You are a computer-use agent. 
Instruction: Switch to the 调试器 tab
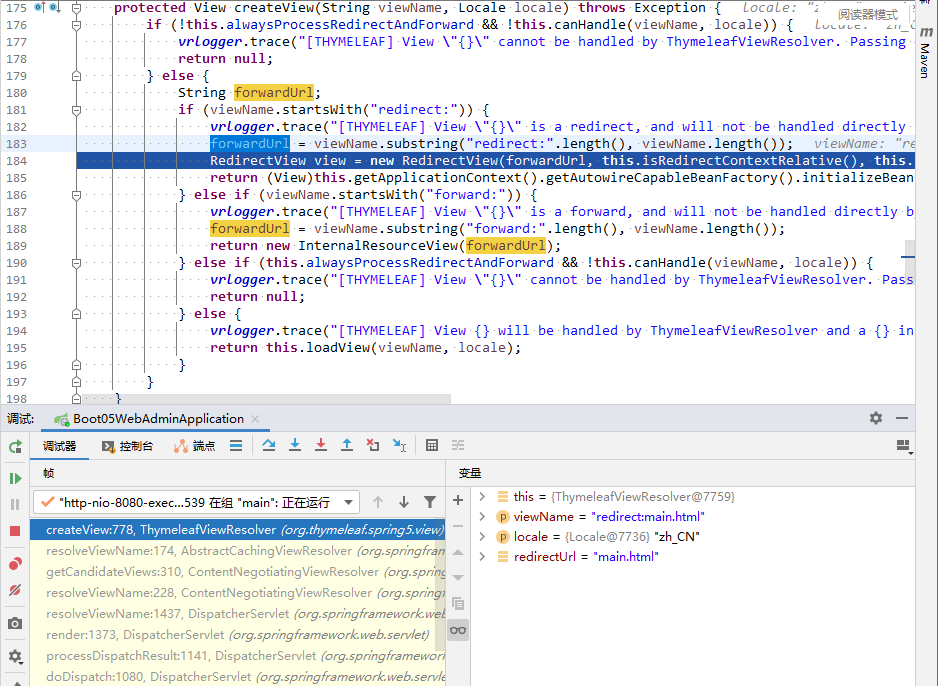[x=59, y=446]
